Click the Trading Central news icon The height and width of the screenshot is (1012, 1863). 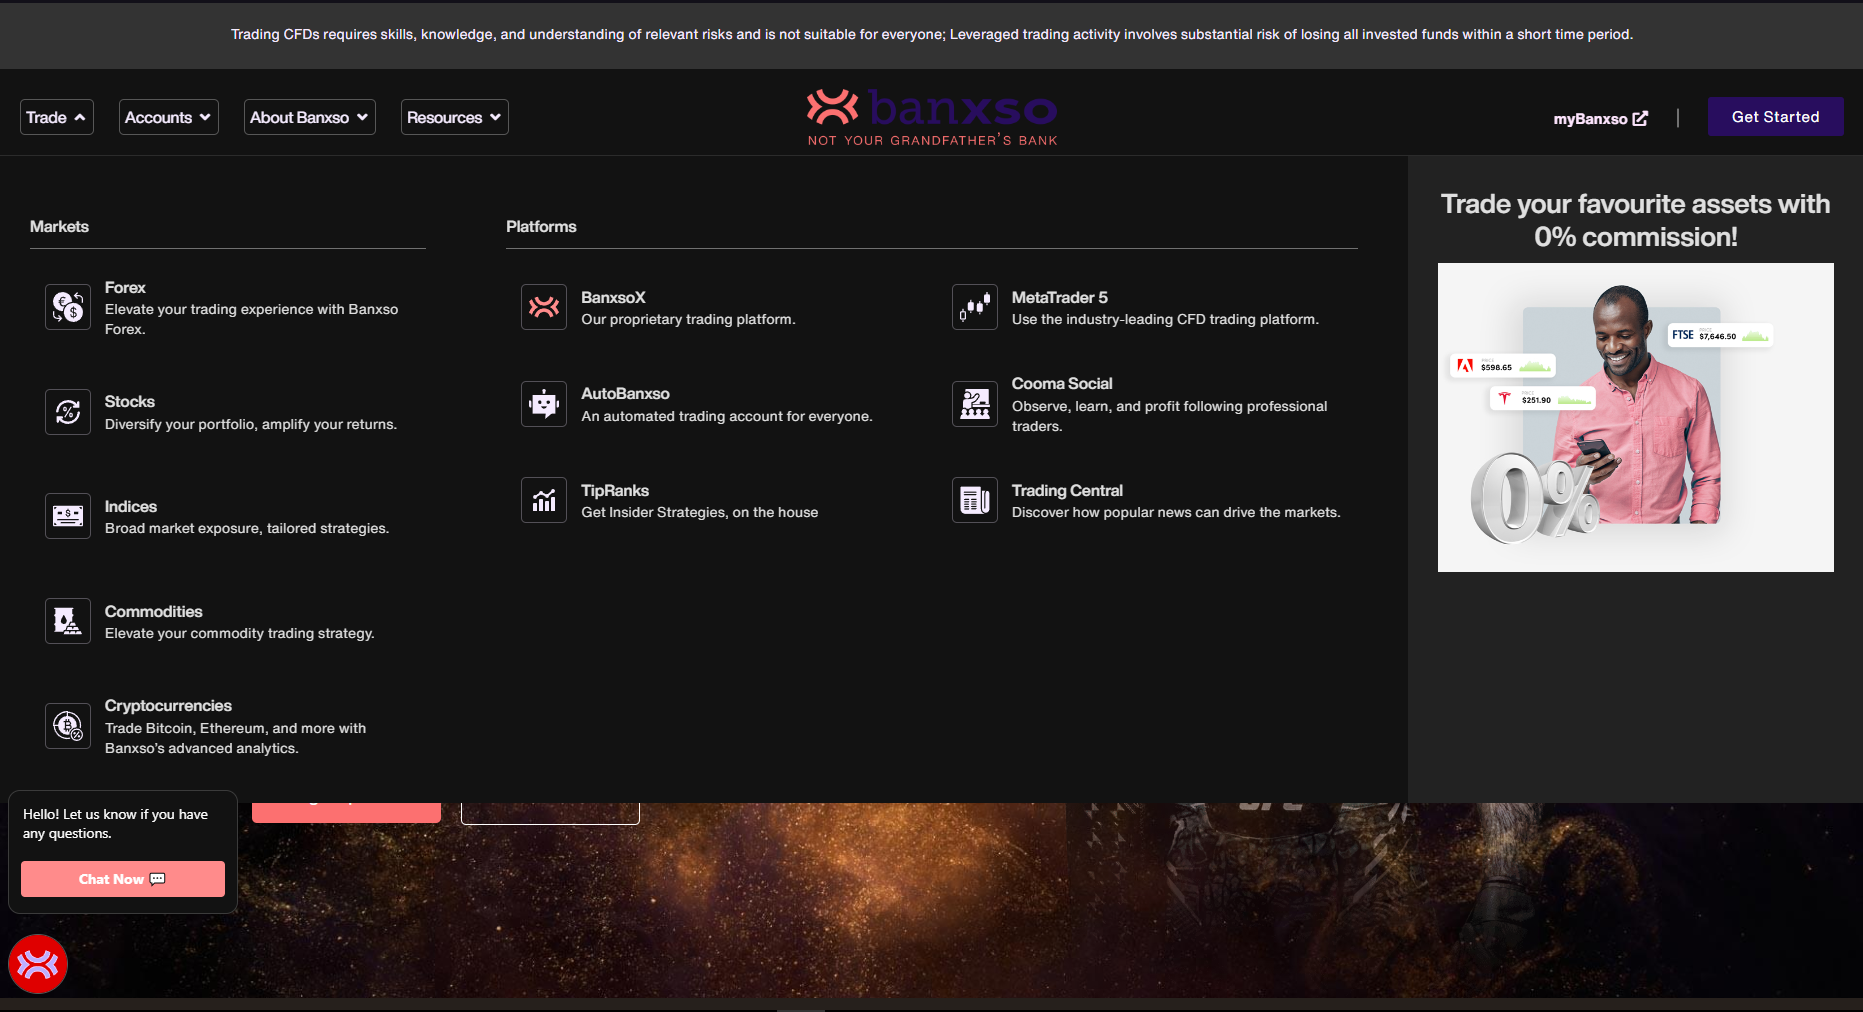[x=975, y=500]
